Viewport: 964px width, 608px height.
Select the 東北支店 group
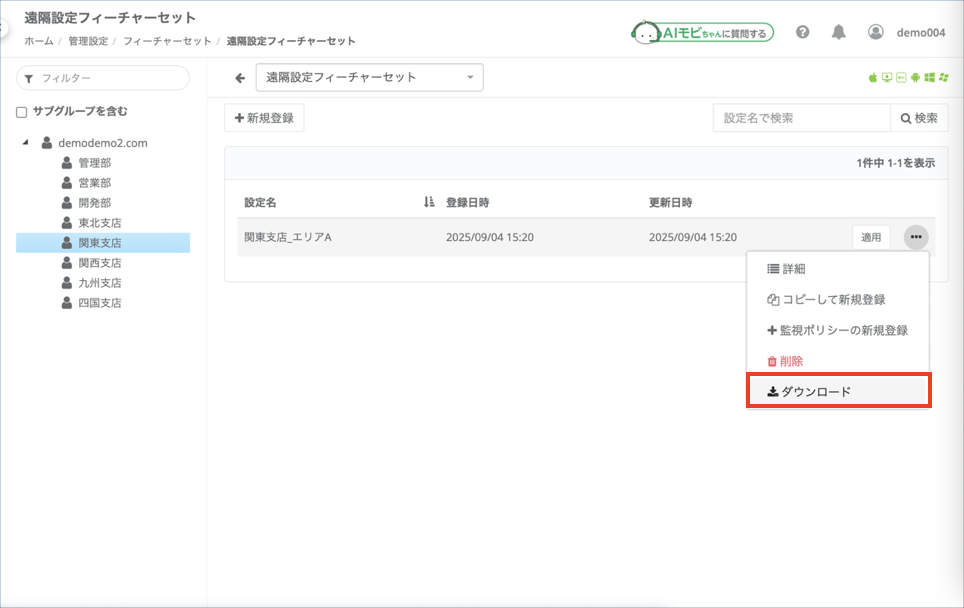tap(100, 223)
